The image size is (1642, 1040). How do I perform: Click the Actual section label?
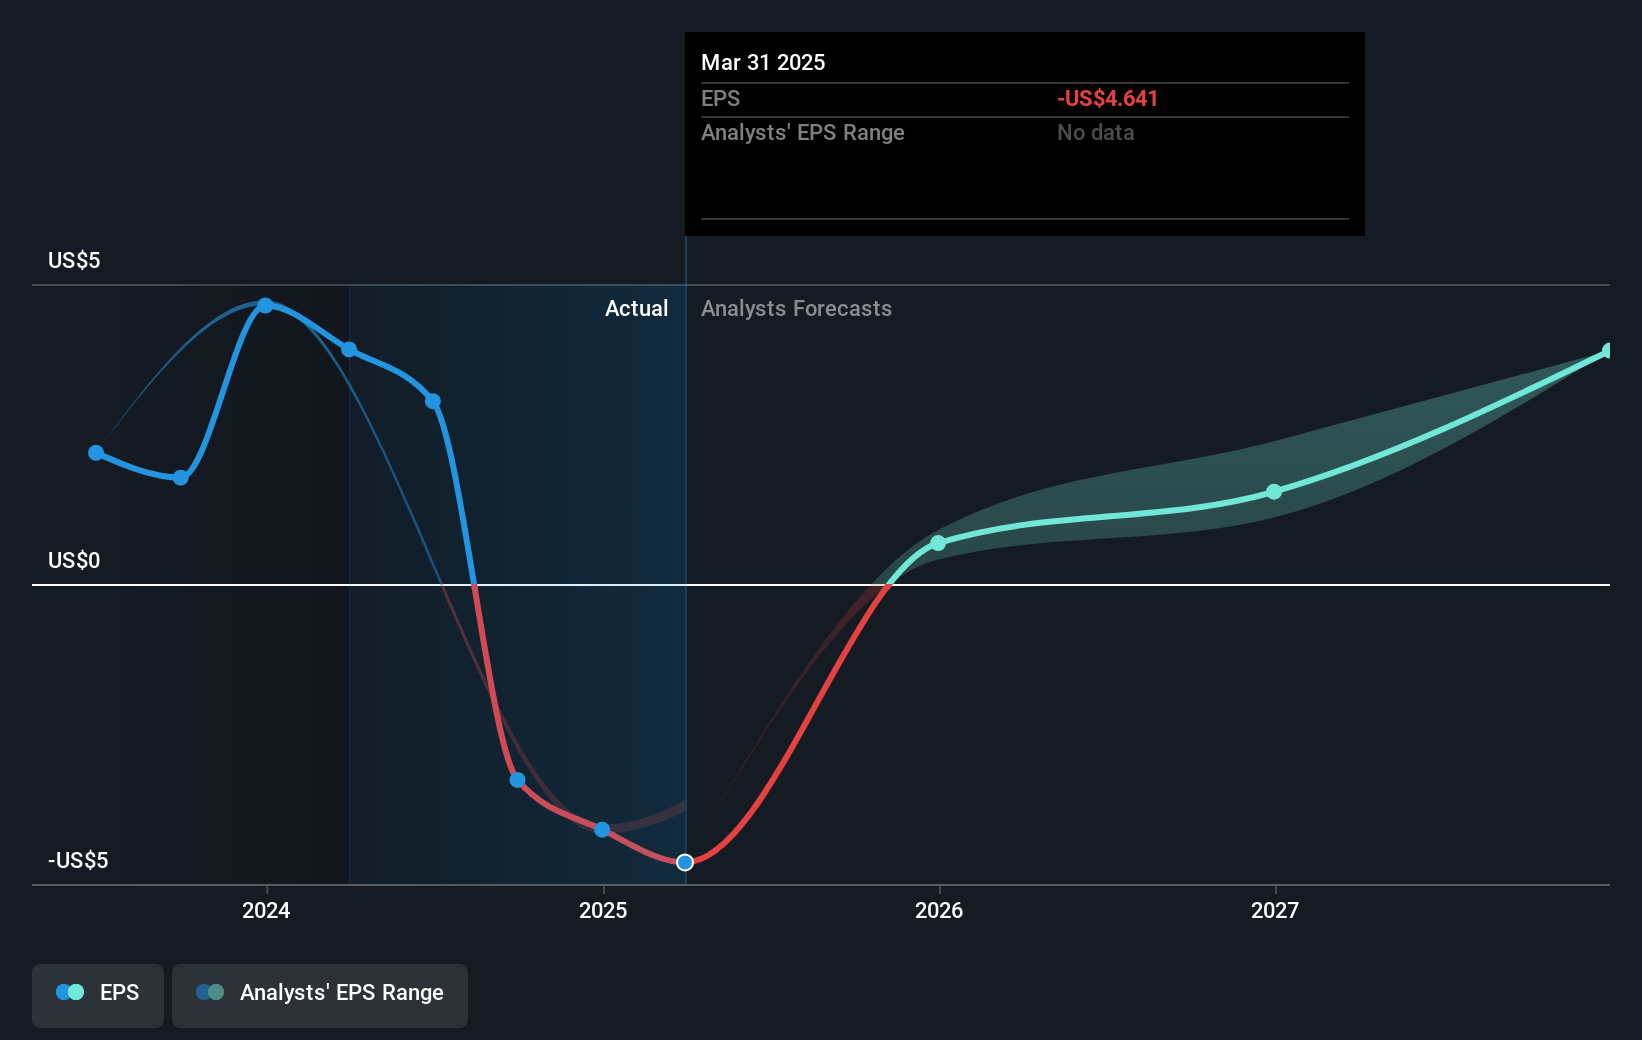(636, 308)
